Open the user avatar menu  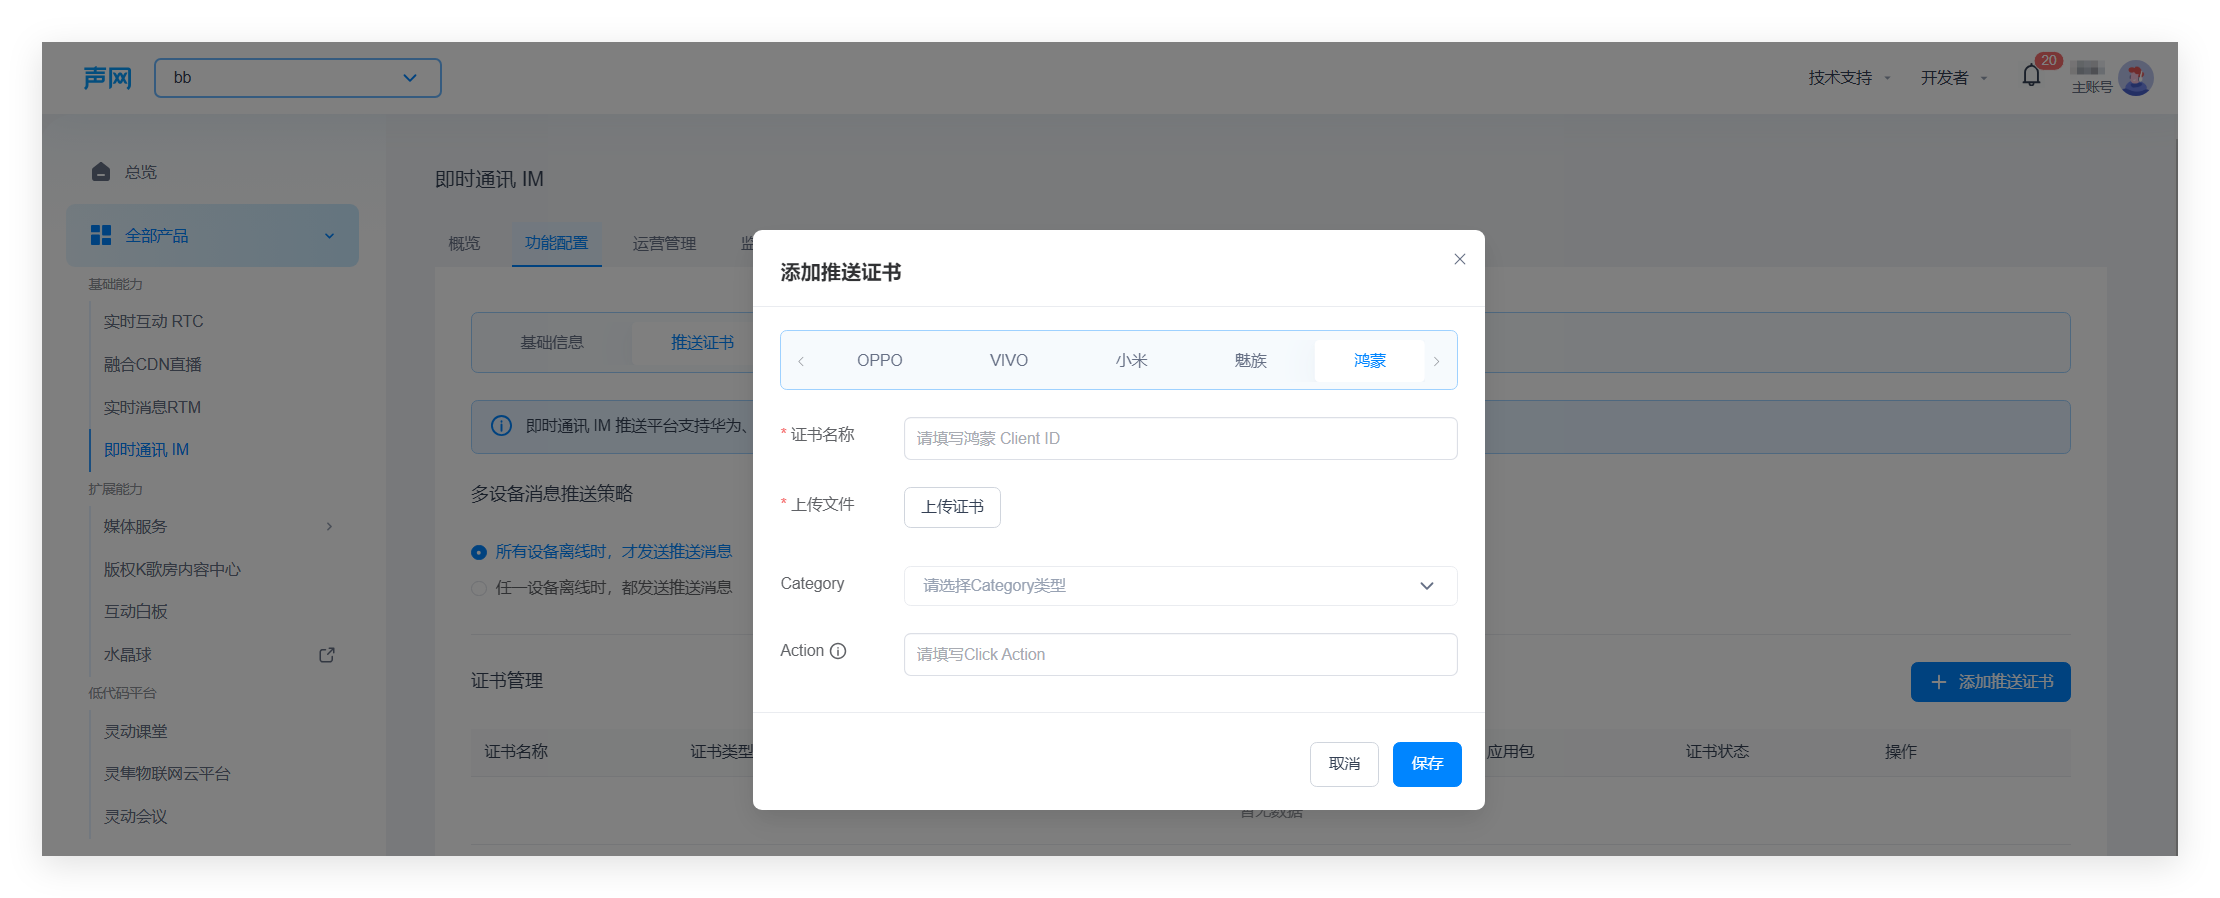pos(2135,78)
